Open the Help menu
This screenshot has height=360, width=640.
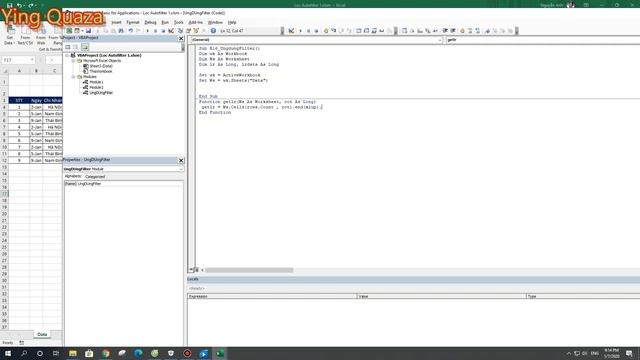(232, 22)
